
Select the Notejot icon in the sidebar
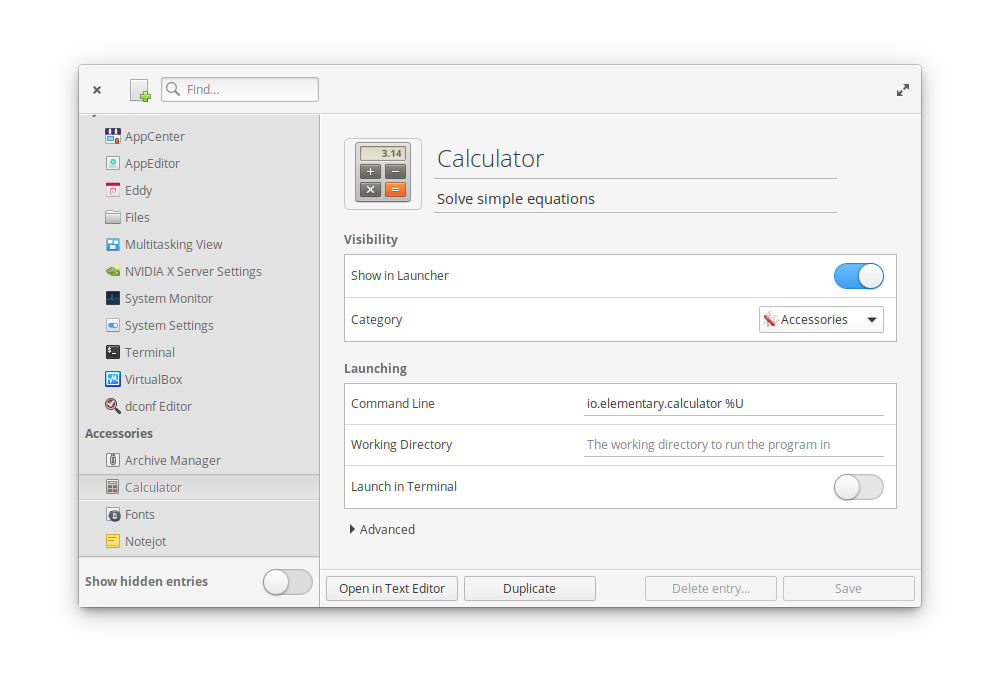tap(113, 541)
